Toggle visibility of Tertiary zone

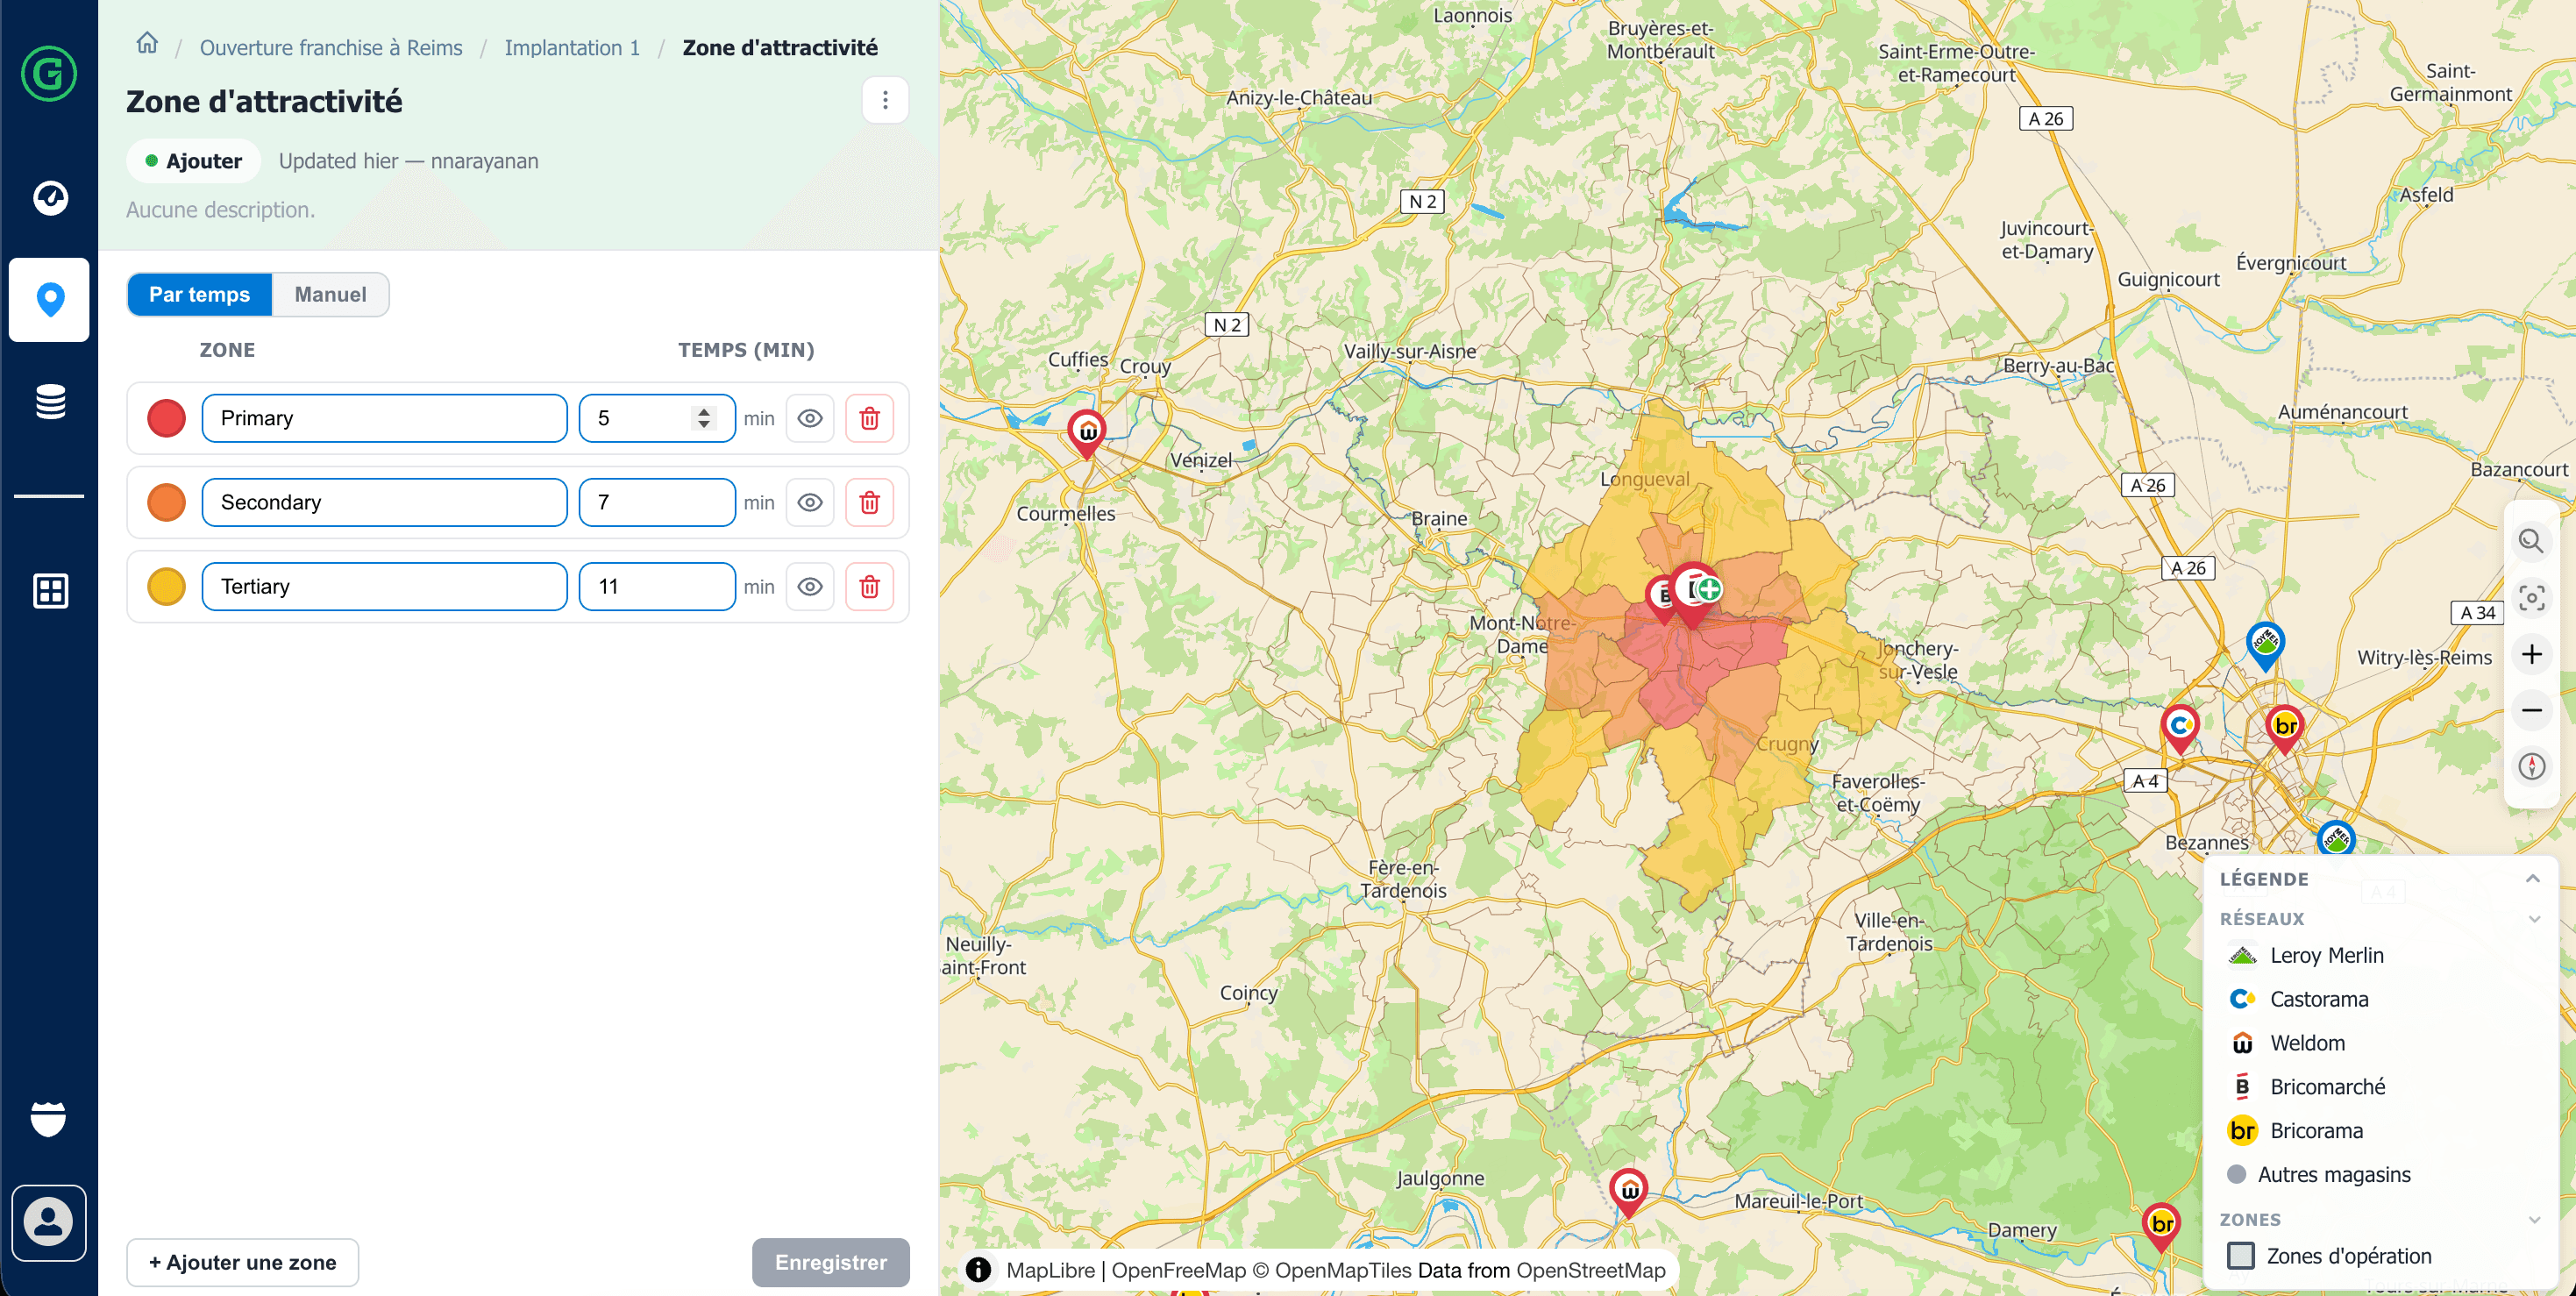tap(810, 586)
